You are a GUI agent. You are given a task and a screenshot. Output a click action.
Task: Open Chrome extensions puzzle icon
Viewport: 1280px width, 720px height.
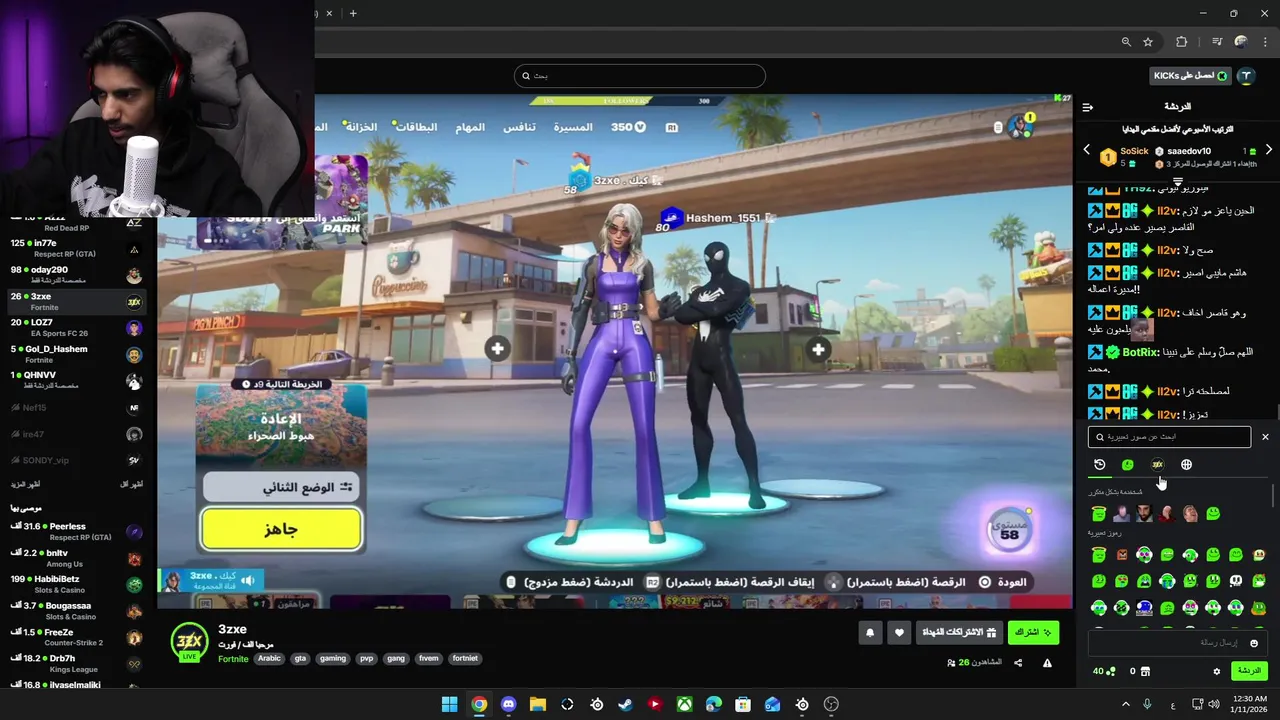click(x=1182, y=42)
